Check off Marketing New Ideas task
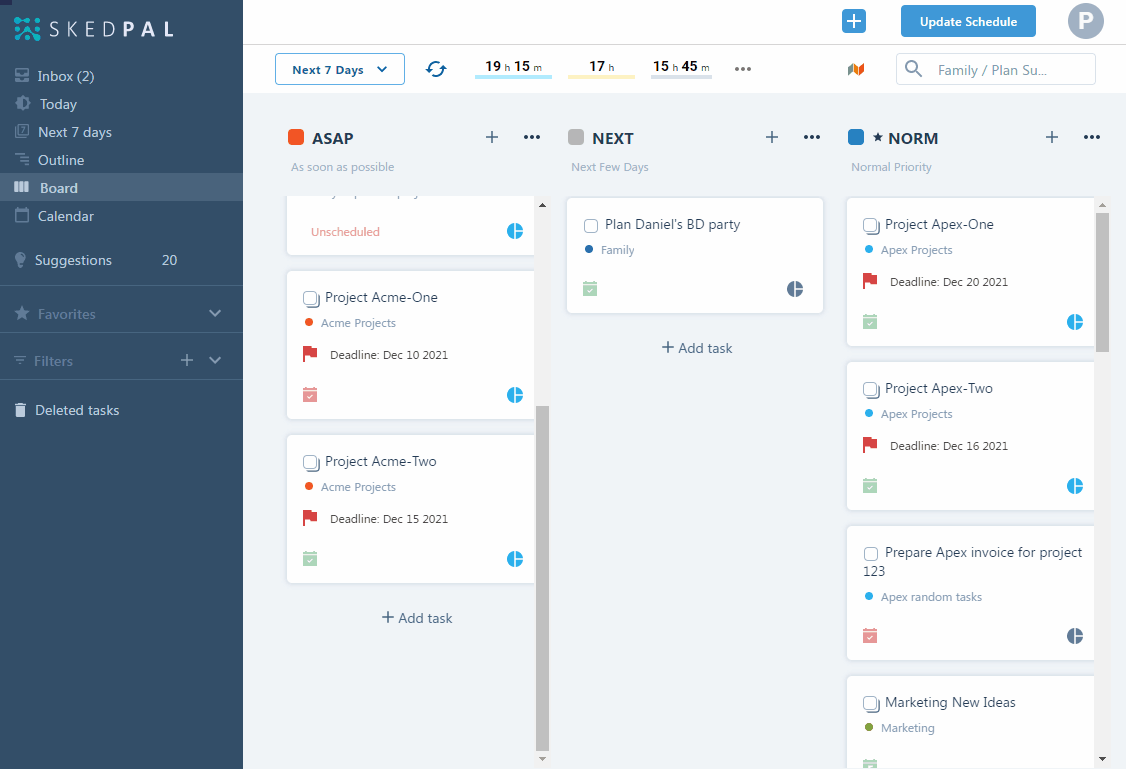1126x769 pixels. [x=871, y=703]
